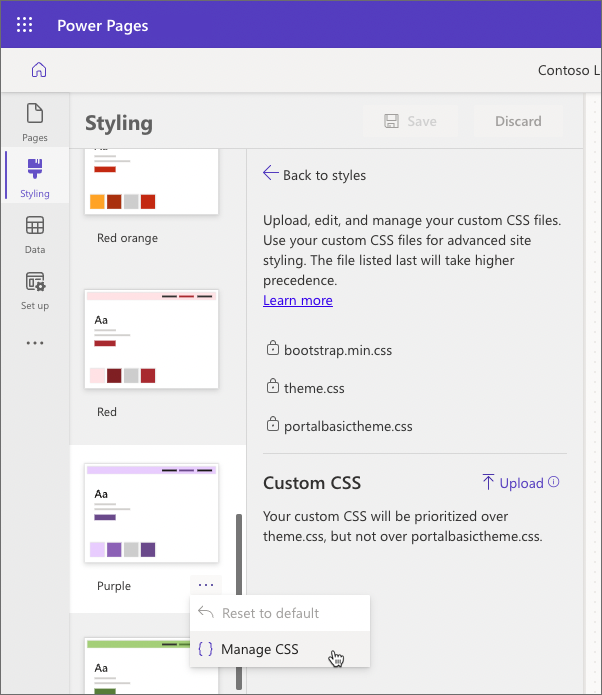This screenshot has height=695, width=602.
Task: Click the Styling heading
Action: click(x=119, y=123)
